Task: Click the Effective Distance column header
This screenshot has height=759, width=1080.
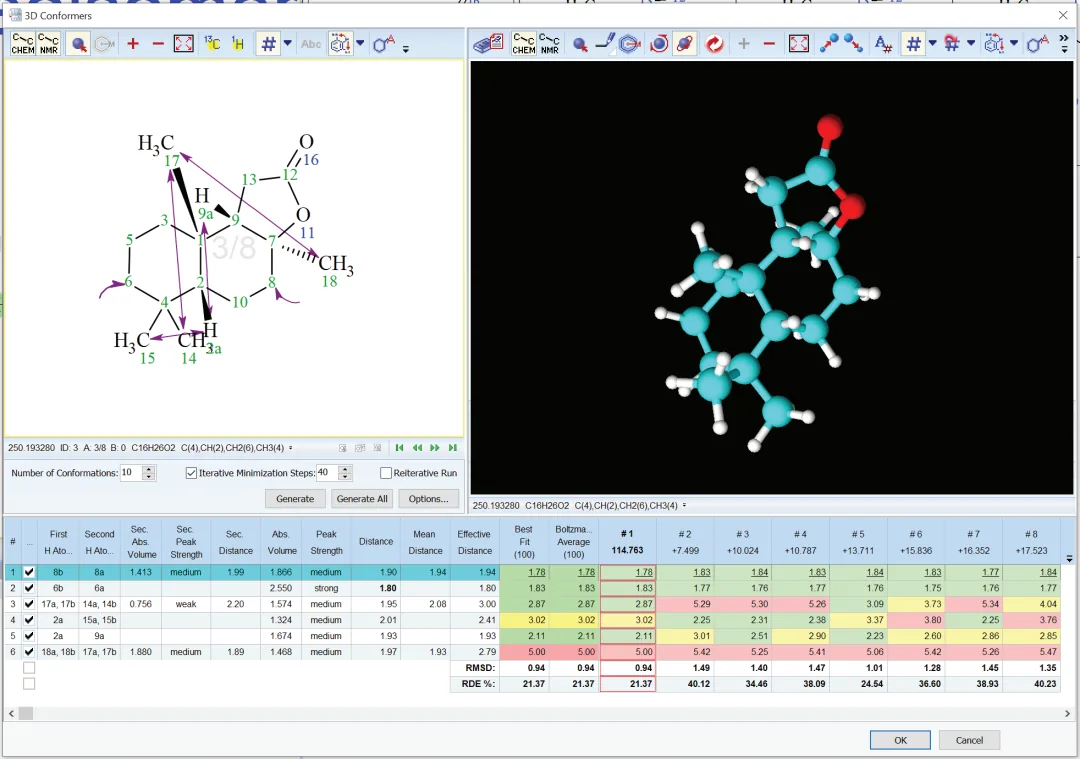Action: 475,542
